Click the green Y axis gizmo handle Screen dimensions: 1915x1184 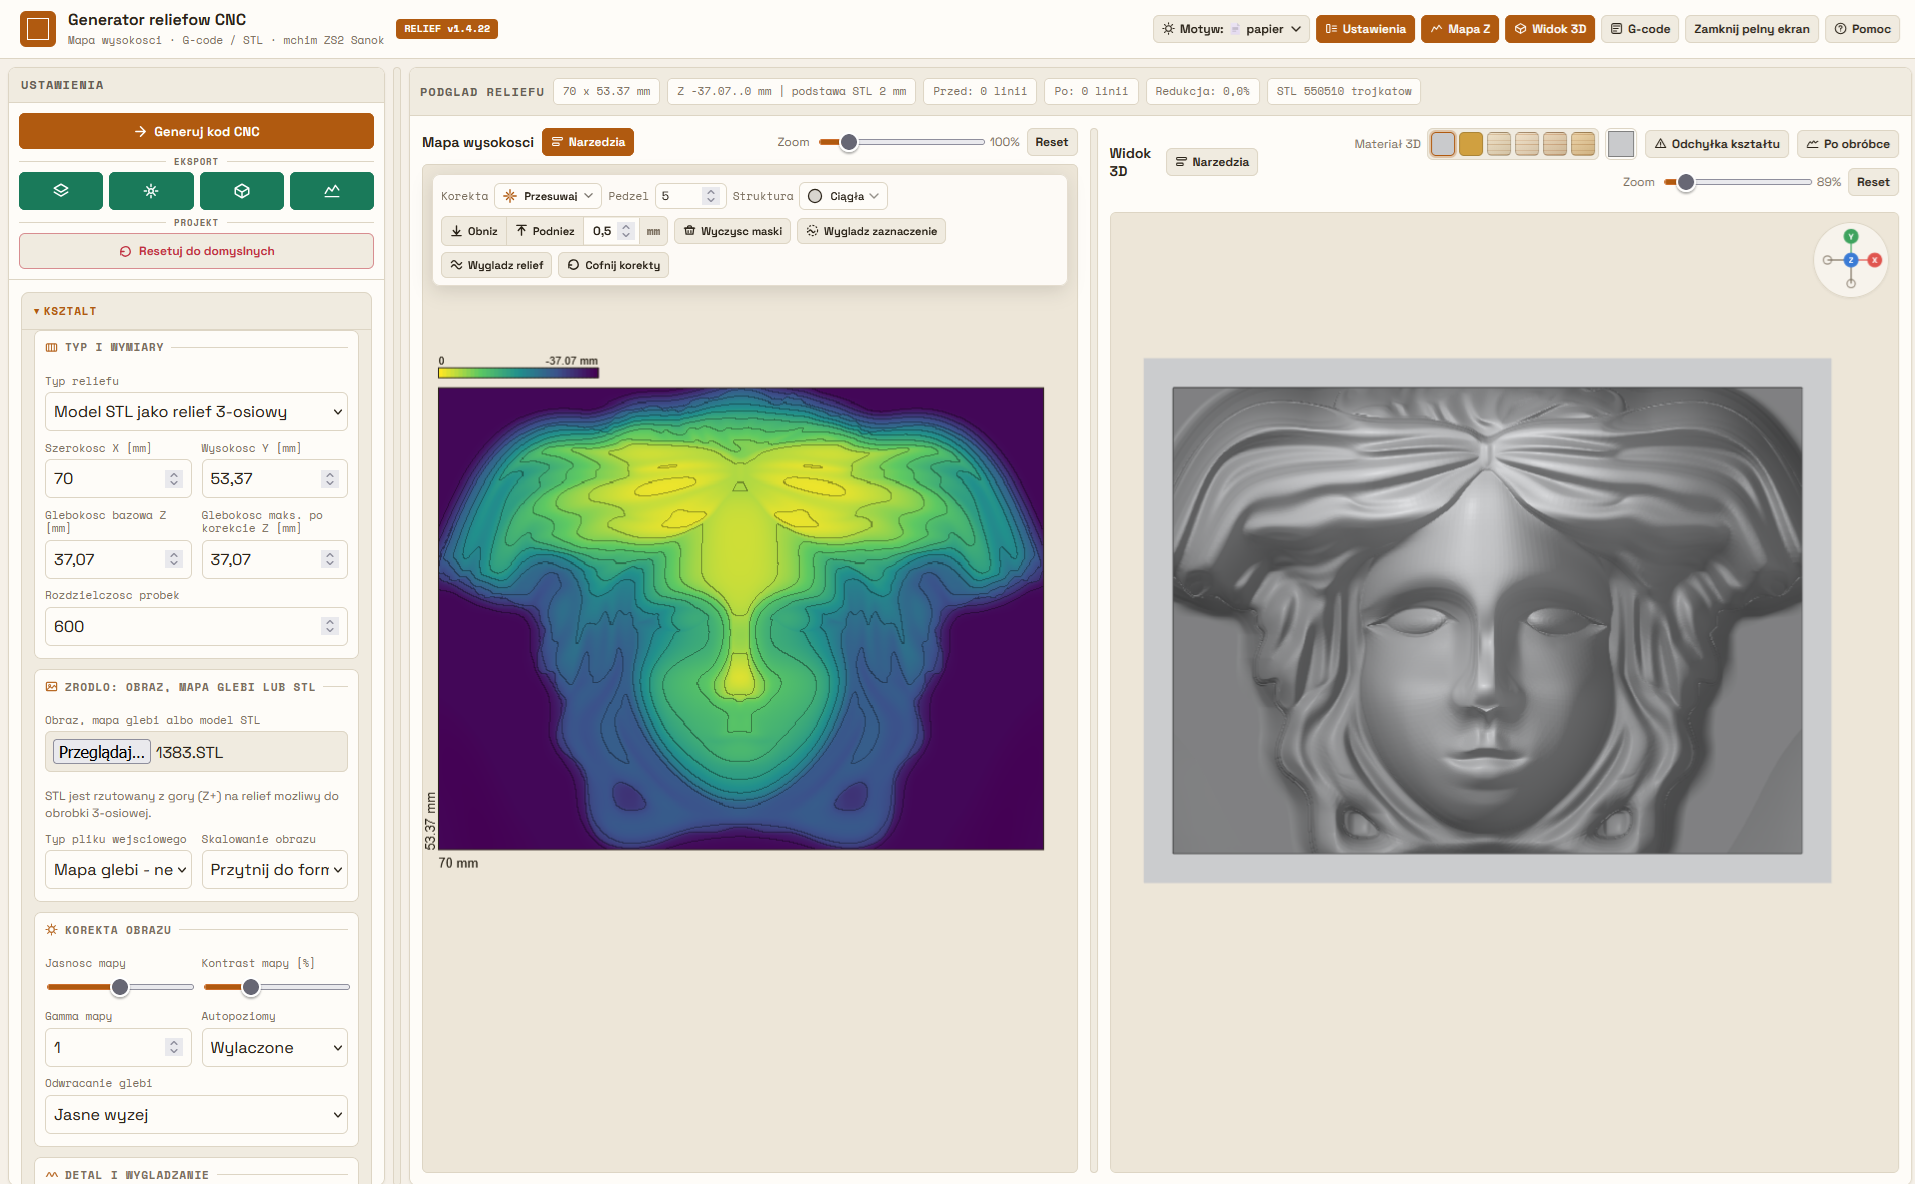[x=1851, y=237]
